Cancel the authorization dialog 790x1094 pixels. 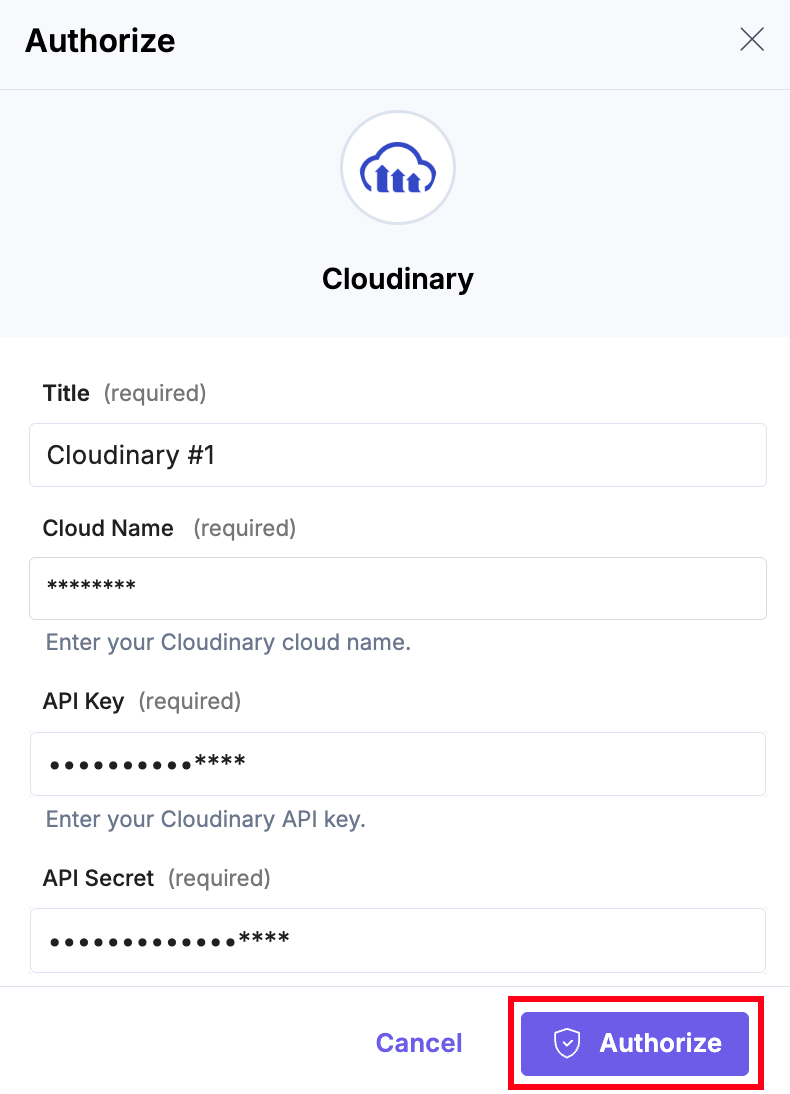419,1043
